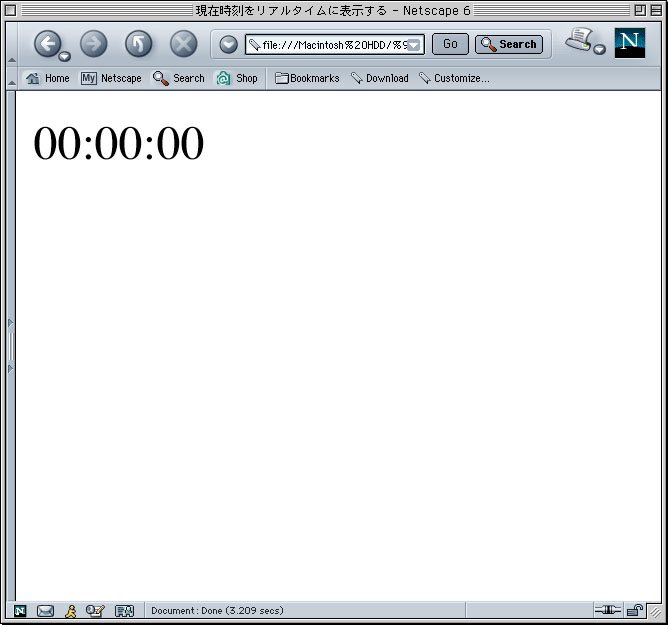Open Home in the personal toolbar
This screenshot has height=625, width=668.
(47, 78)
